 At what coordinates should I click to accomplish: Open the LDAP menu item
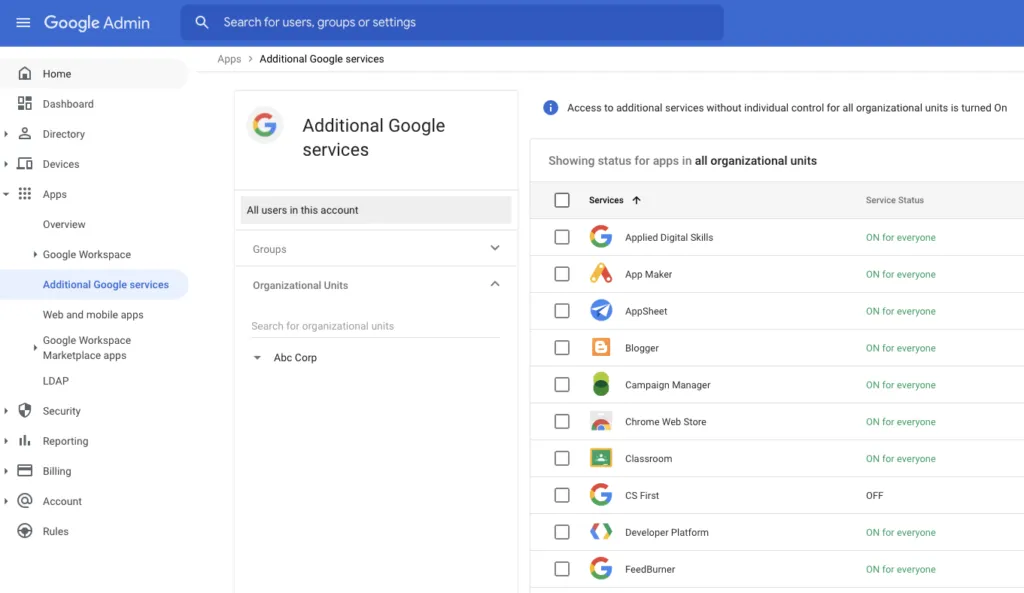56,381
